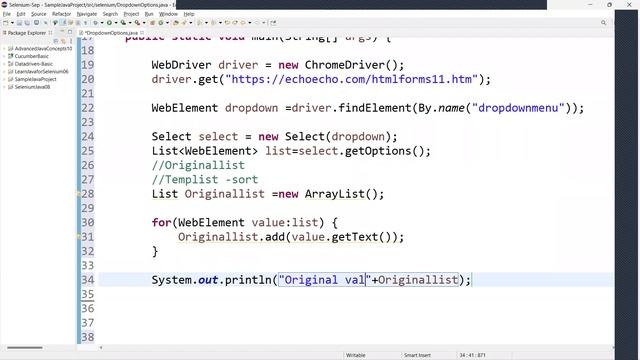Click //Templist -sort comment
The width and height of the screenshot is (640, 360).
(204, 180)
